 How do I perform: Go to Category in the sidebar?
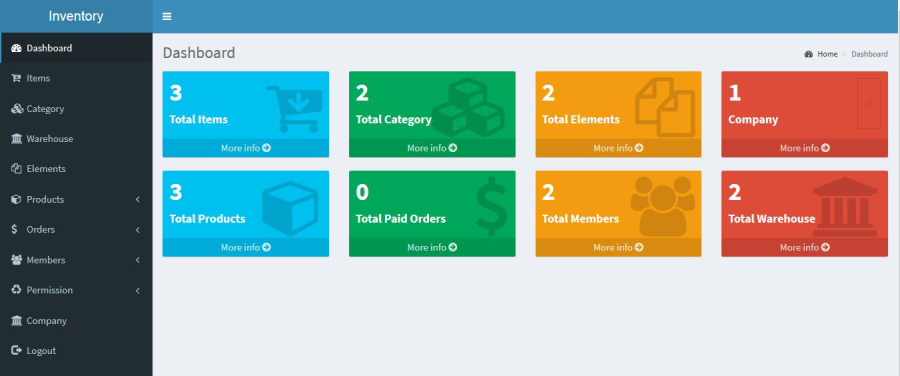click(76, 108)
